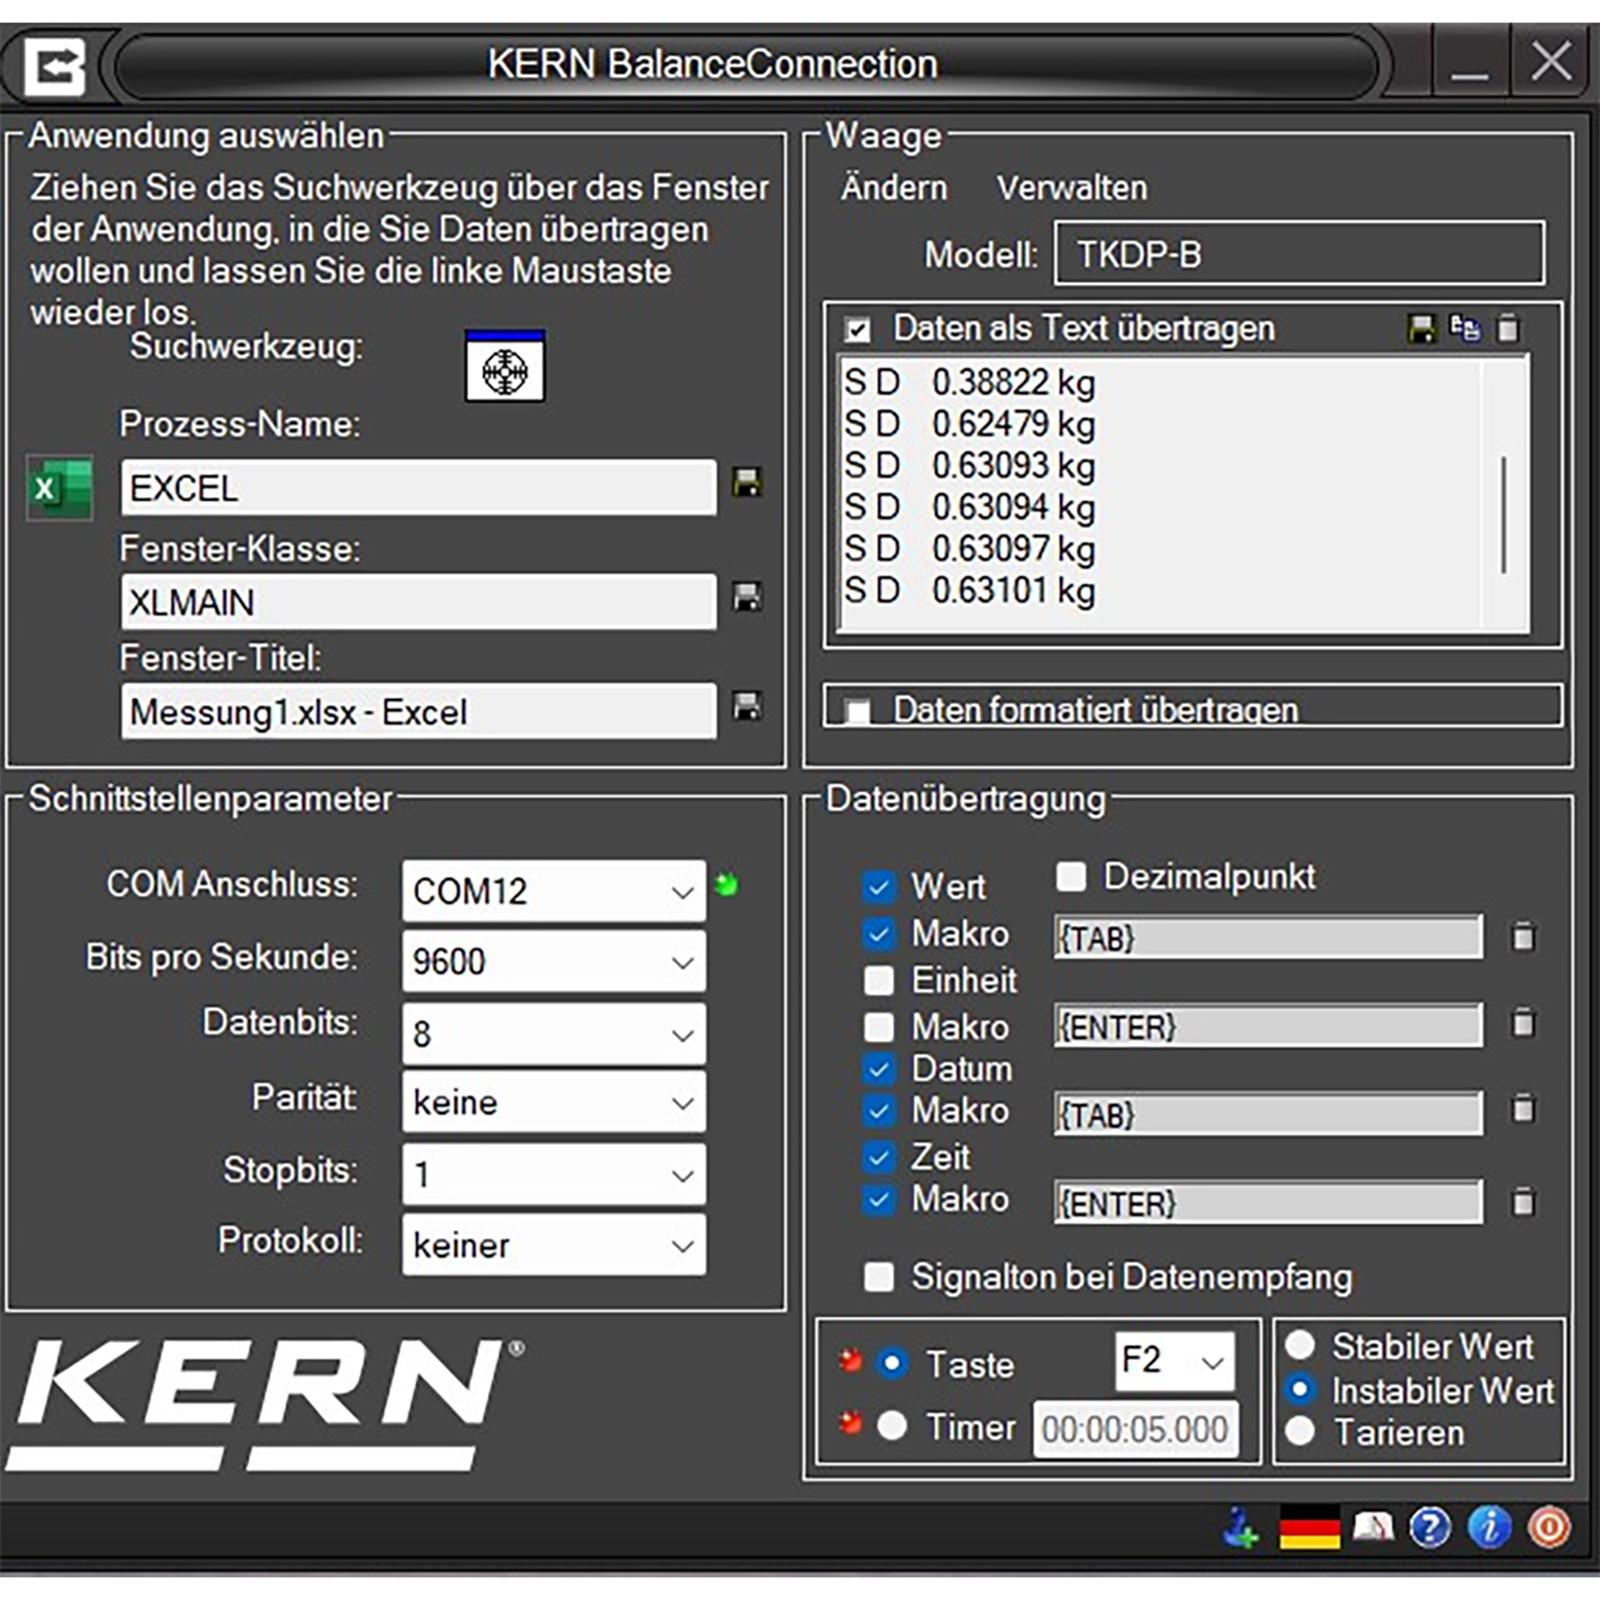Click the blue joystick add icon

point(1241,1529)
